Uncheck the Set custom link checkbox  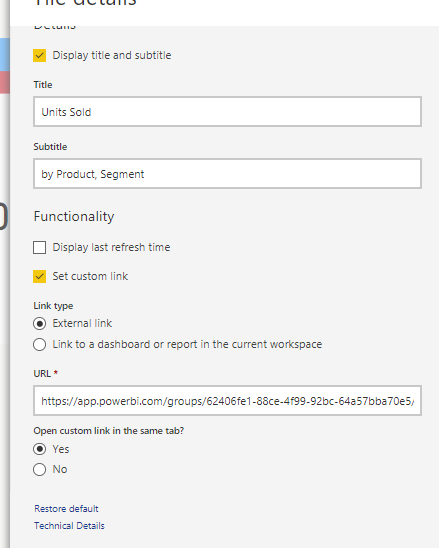click(39, 276)
